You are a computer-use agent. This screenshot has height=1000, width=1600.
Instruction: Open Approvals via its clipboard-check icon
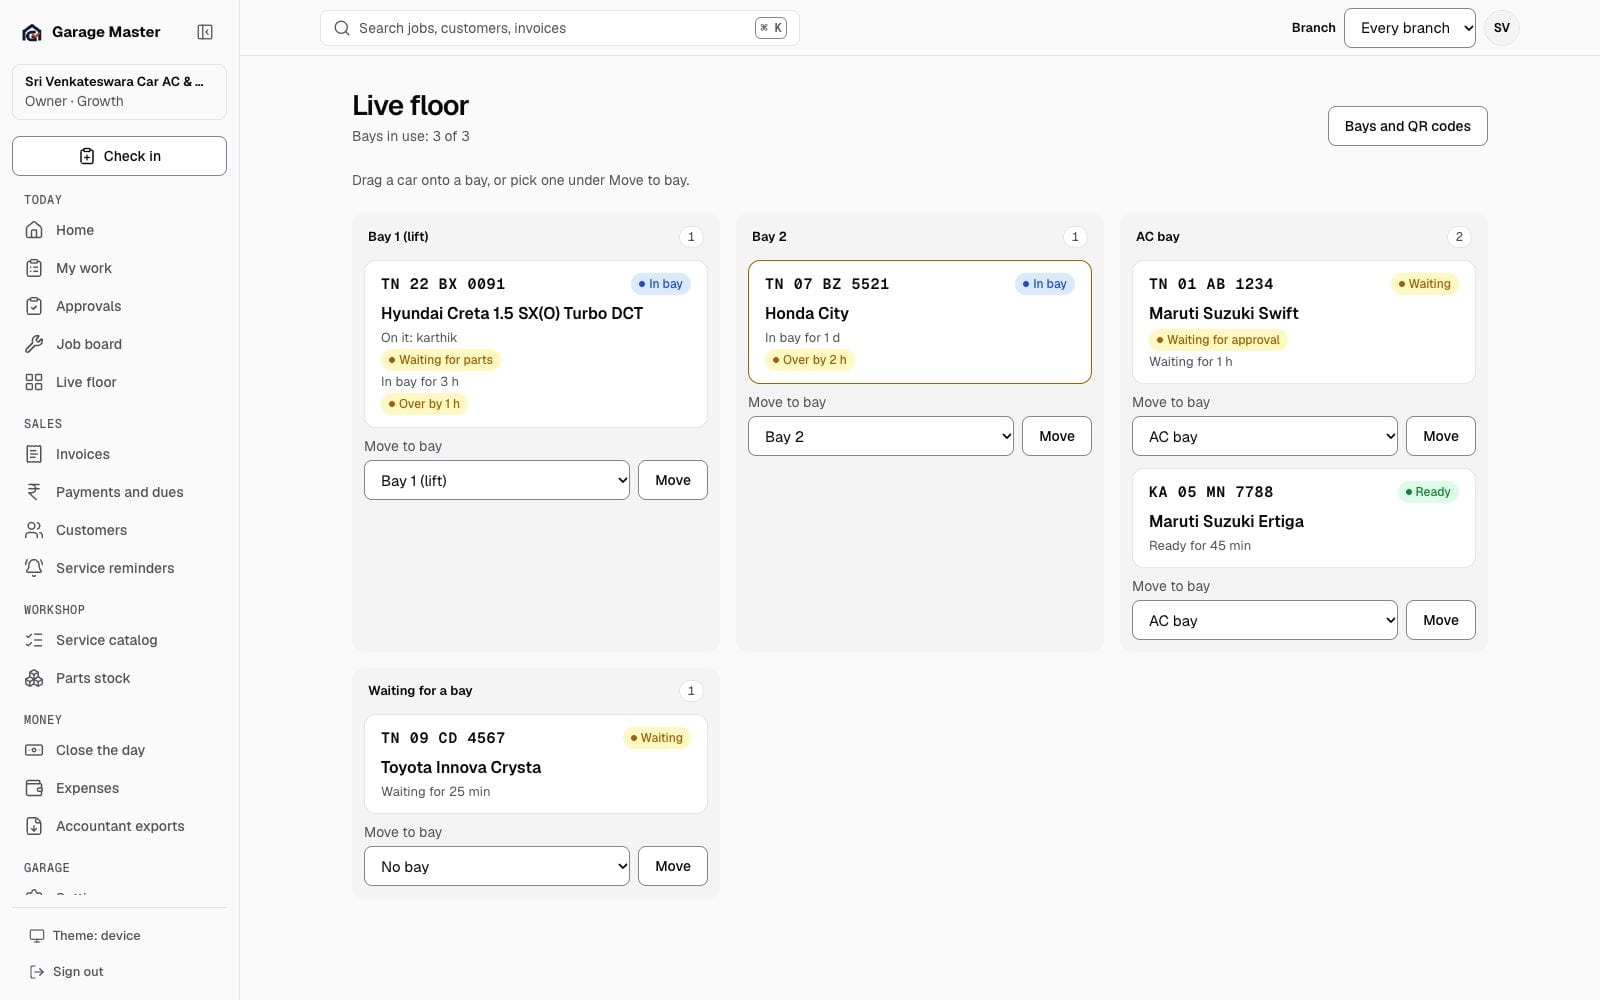point(34,306)
